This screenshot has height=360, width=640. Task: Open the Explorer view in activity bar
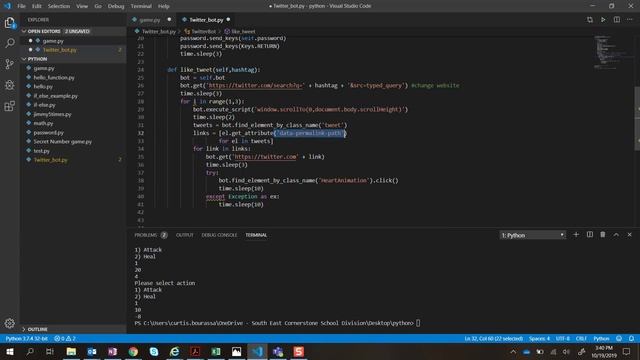[x=10, y=23]
